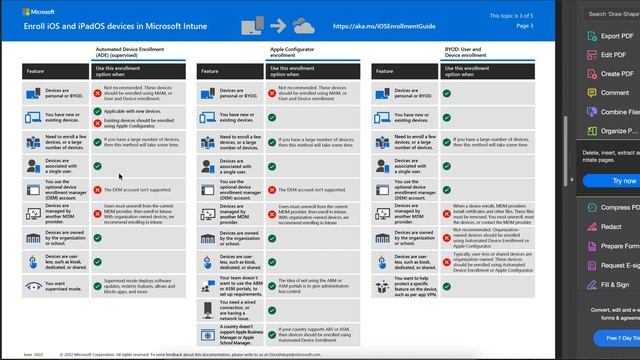
Task: Click the Redact label in the tools pane
Action: click(611, 227)
